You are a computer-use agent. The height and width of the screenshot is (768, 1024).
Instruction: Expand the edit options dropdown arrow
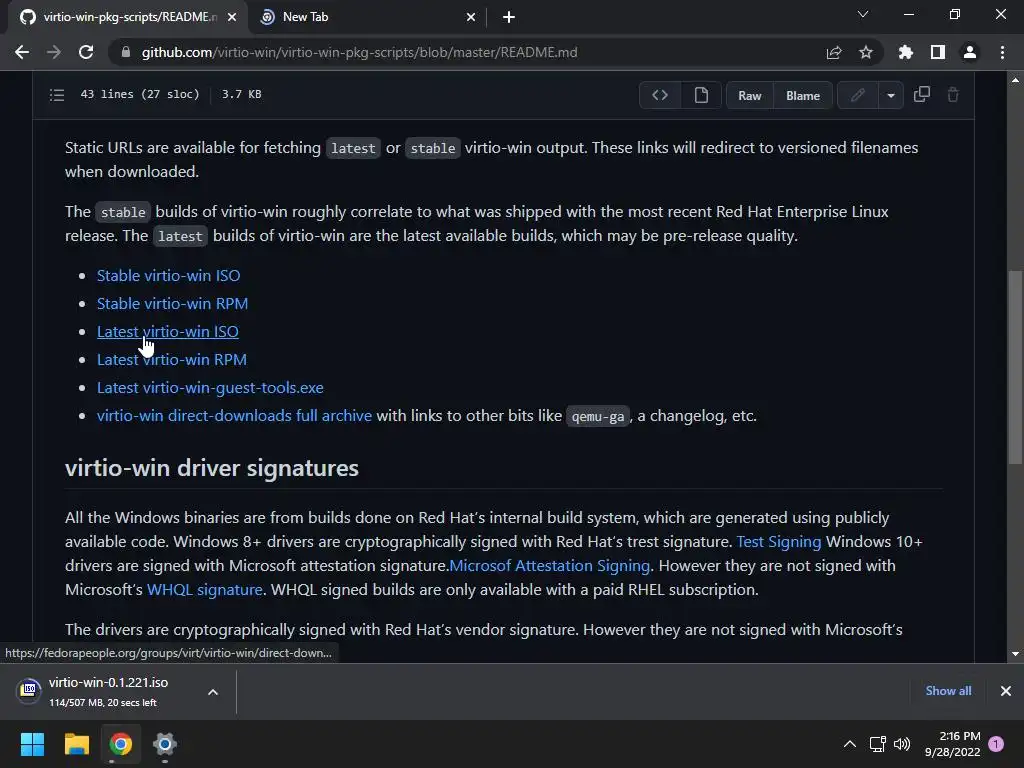[x=891, y=95]
